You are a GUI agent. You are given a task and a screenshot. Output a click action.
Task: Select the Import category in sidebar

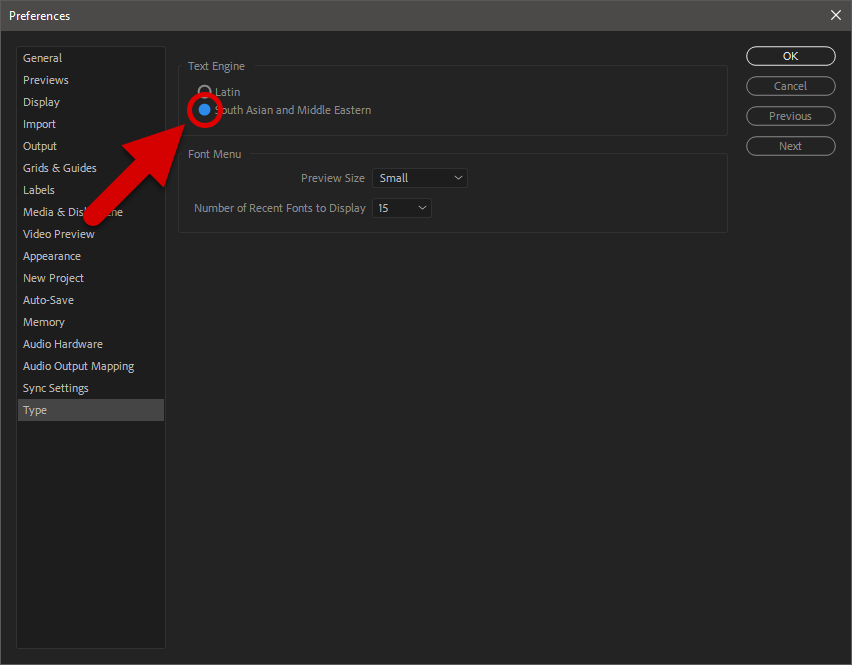point(40,124)
